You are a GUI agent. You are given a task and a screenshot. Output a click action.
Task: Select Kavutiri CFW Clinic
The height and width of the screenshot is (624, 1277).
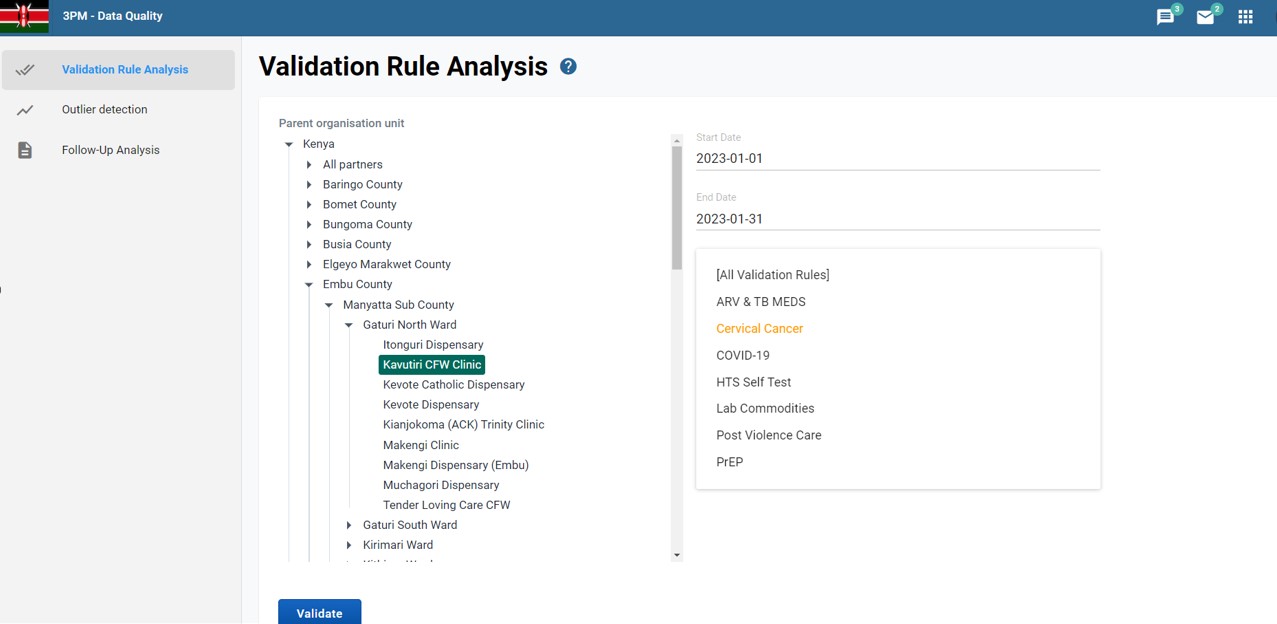point(432,365)
